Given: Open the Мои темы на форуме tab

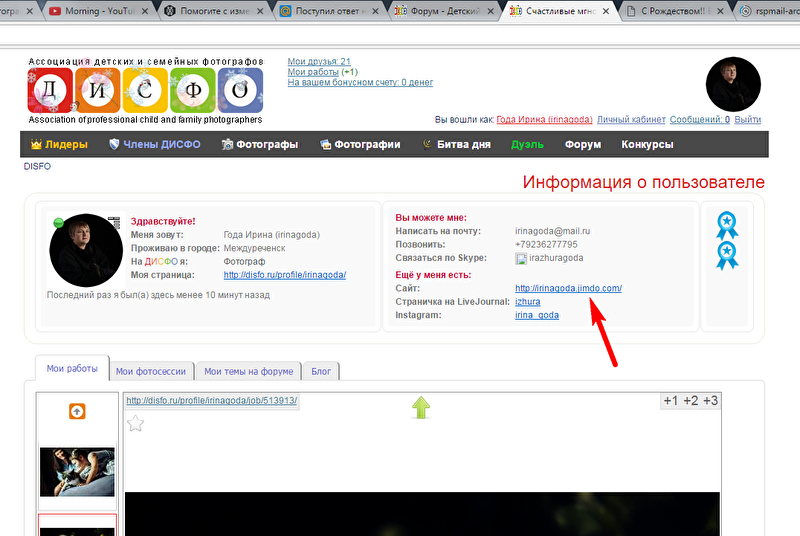Looking at the screenshot, I should point(249,371).
